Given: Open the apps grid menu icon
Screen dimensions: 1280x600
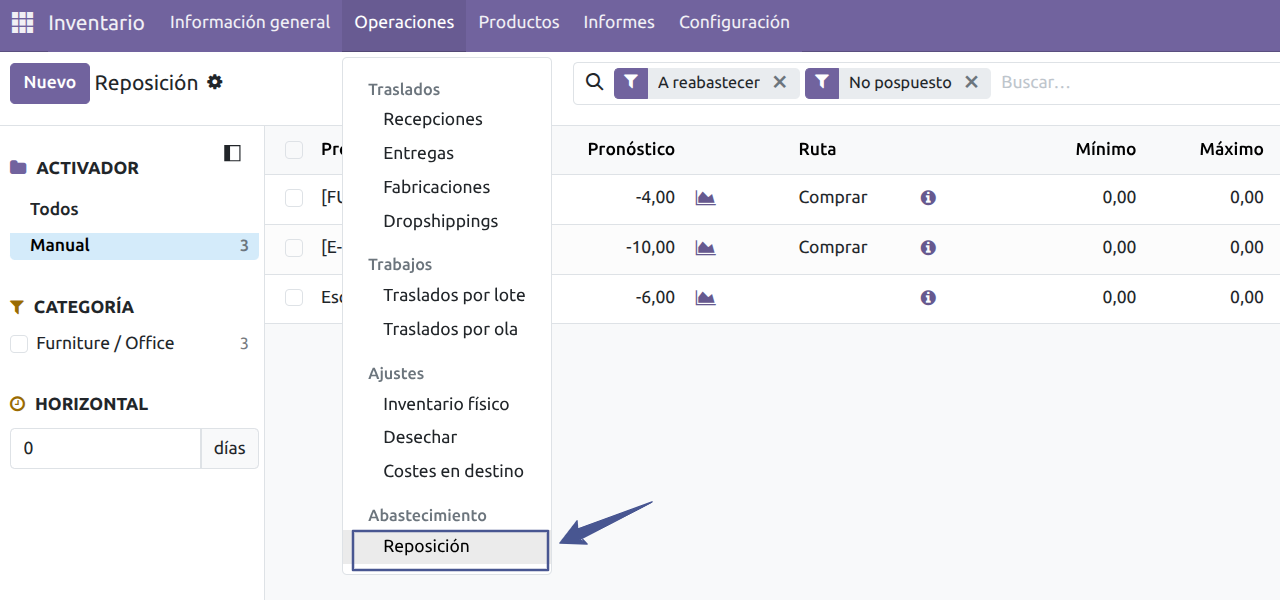Looking at the screenshot, I should pyautogui.click(x=22, y=22).
